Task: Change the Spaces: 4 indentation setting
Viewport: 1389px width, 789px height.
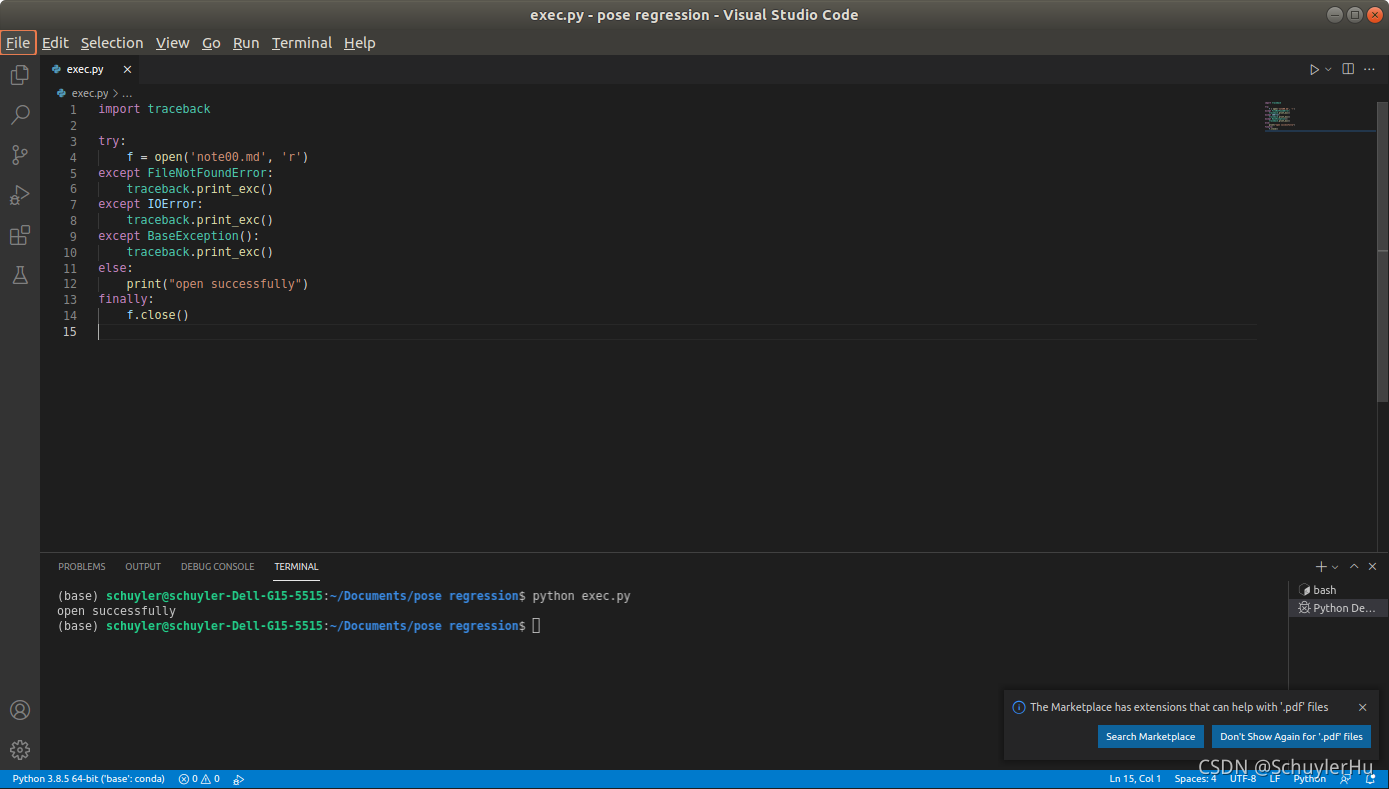Action: 1195,779
